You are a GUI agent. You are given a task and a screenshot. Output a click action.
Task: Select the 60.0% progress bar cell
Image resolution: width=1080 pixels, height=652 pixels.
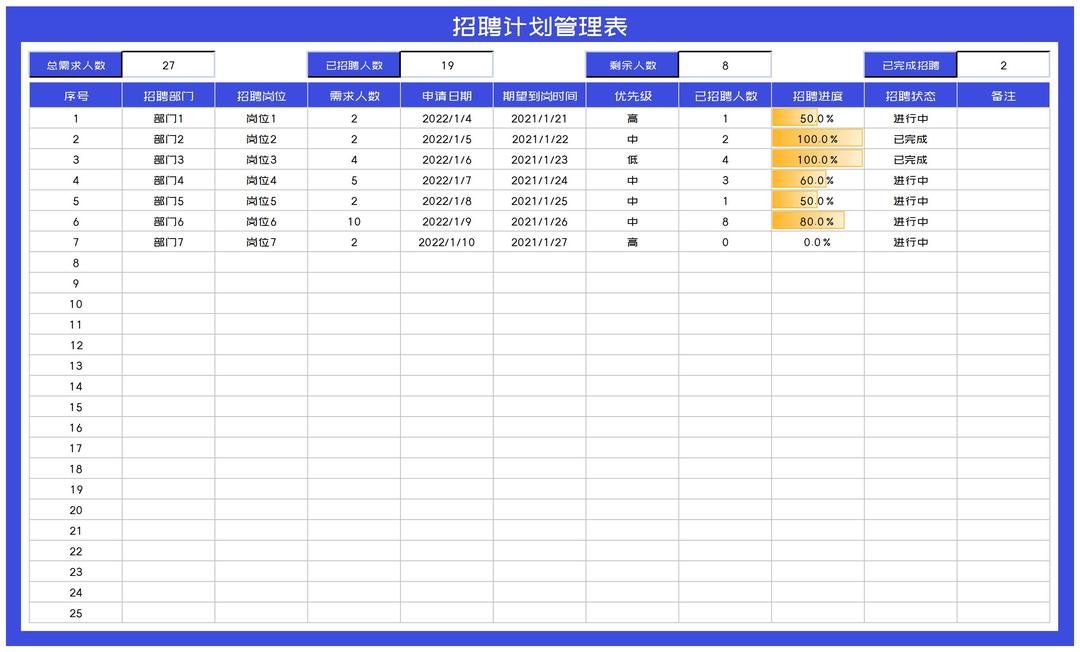tap(818, 180)
